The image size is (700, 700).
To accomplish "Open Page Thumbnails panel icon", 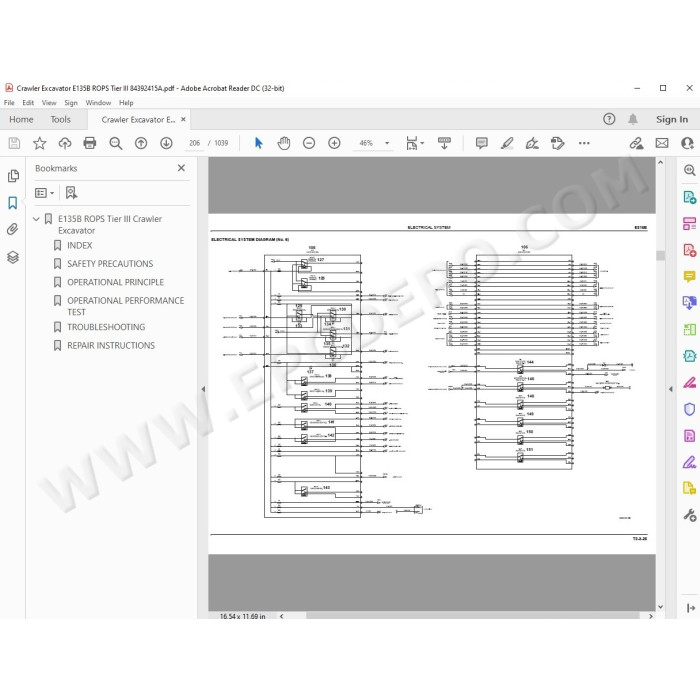I will [x=13, y=176].
